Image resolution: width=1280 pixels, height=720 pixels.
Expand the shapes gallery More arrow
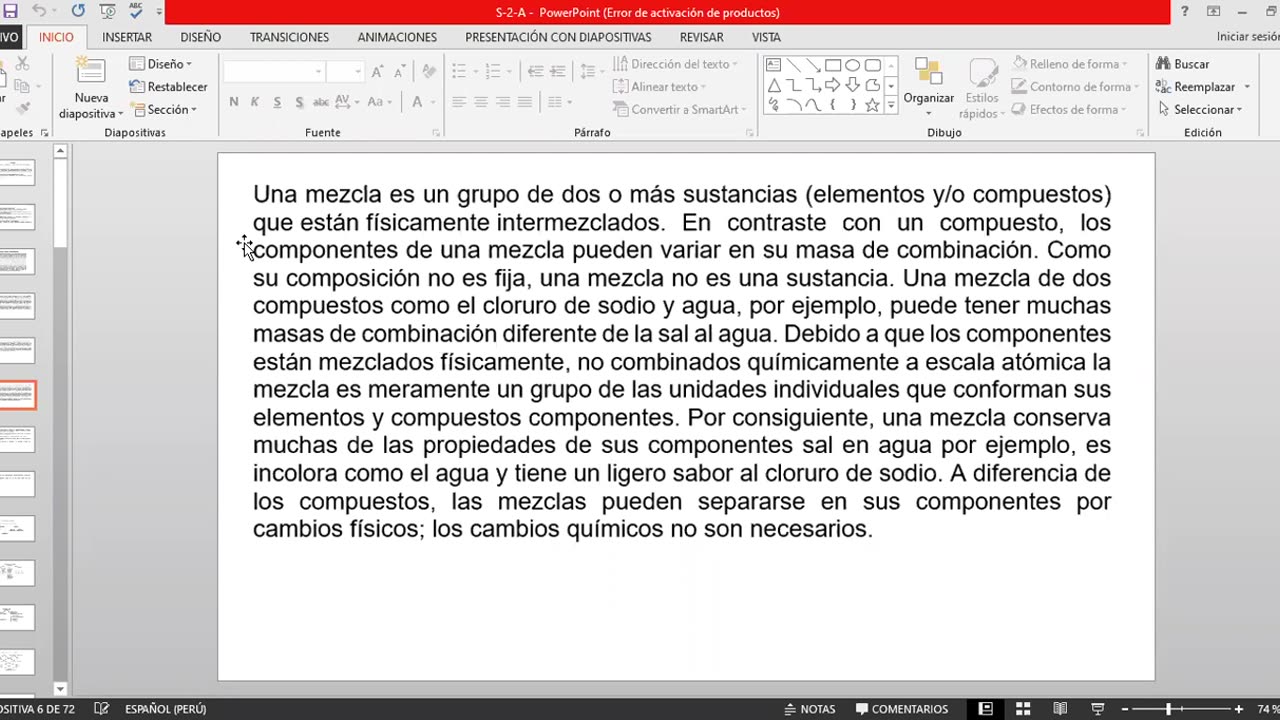tap(890, 106)
